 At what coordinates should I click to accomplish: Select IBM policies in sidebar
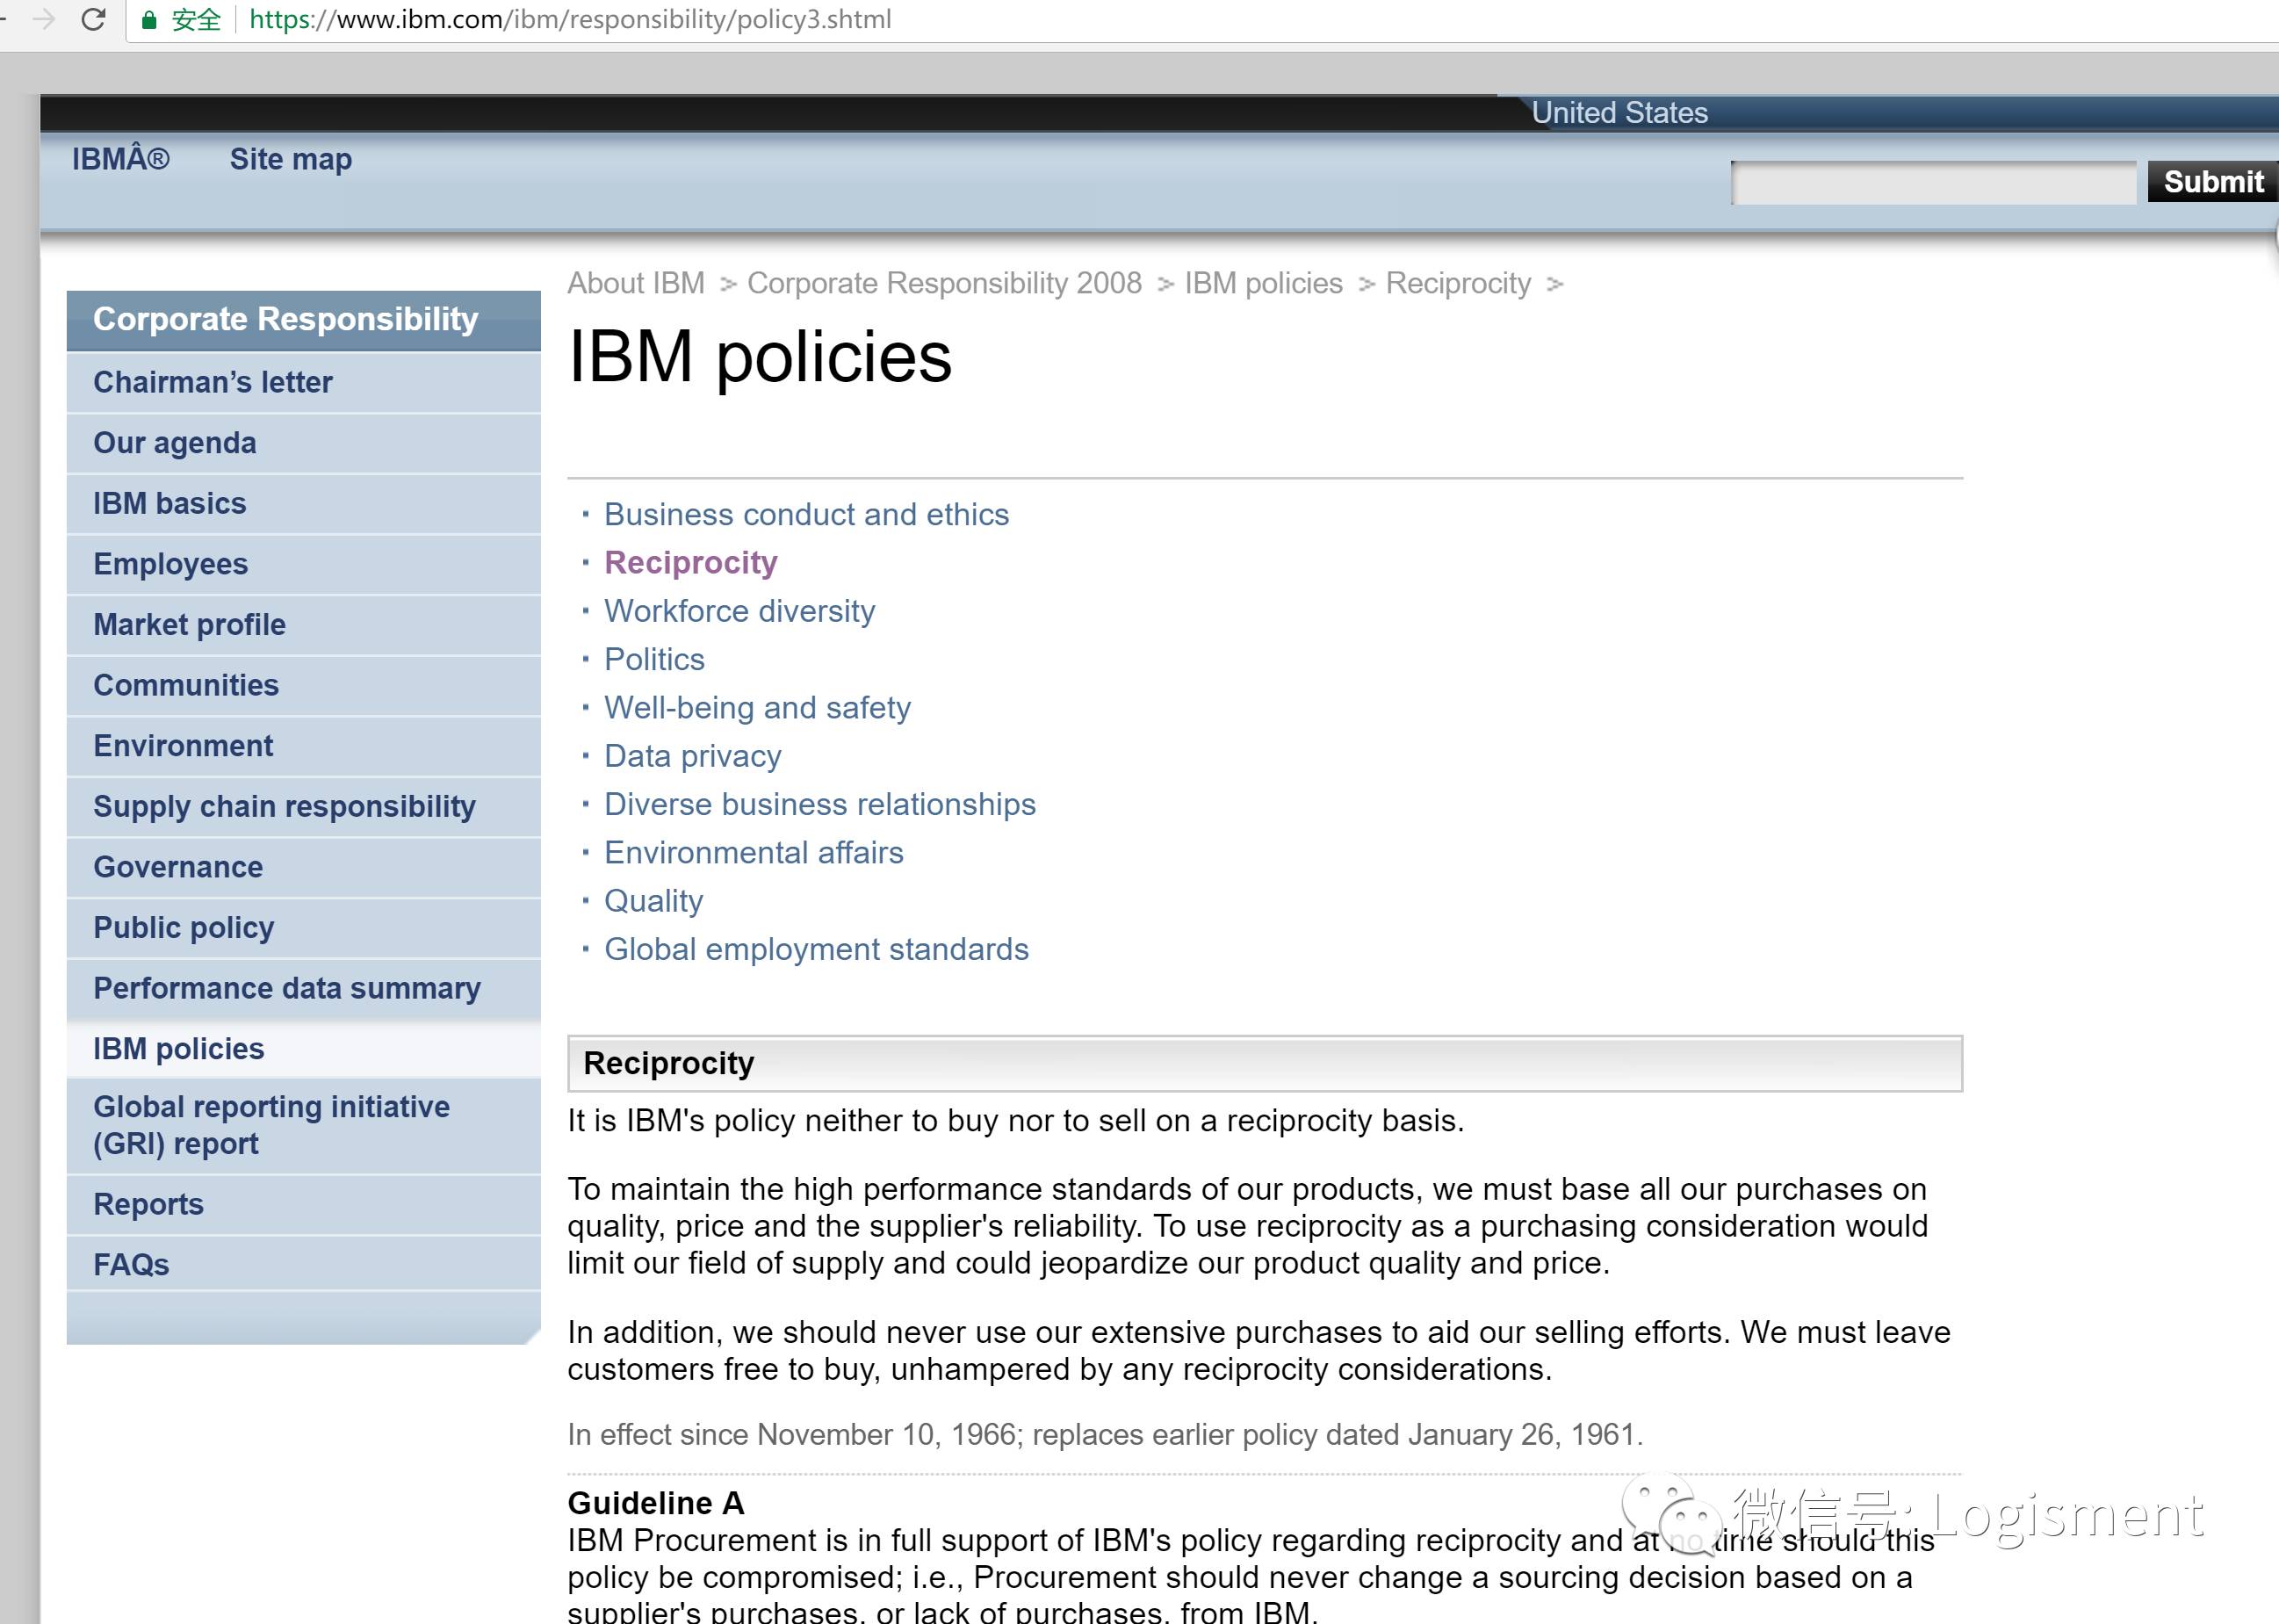(x=304, y=1049)
